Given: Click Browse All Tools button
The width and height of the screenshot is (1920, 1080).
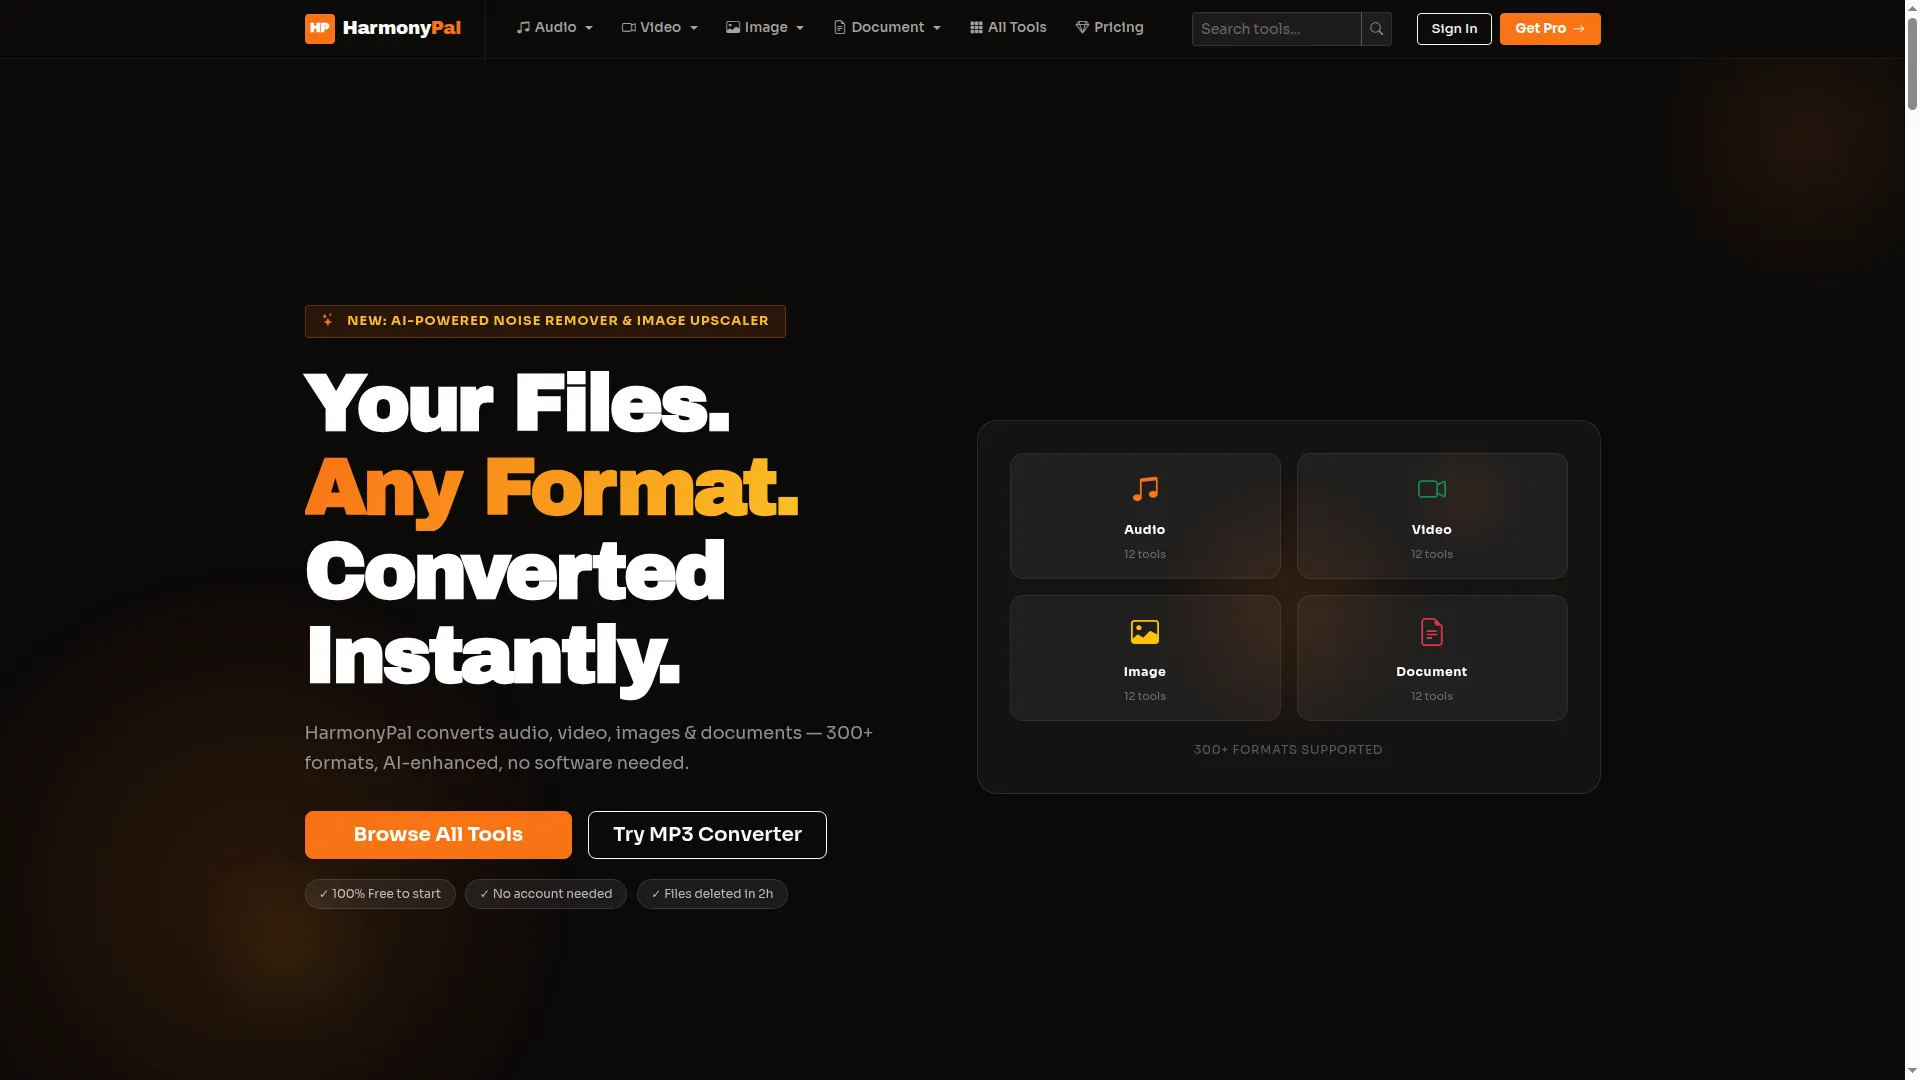Looking at the screenshot, I should pos(438,835).
